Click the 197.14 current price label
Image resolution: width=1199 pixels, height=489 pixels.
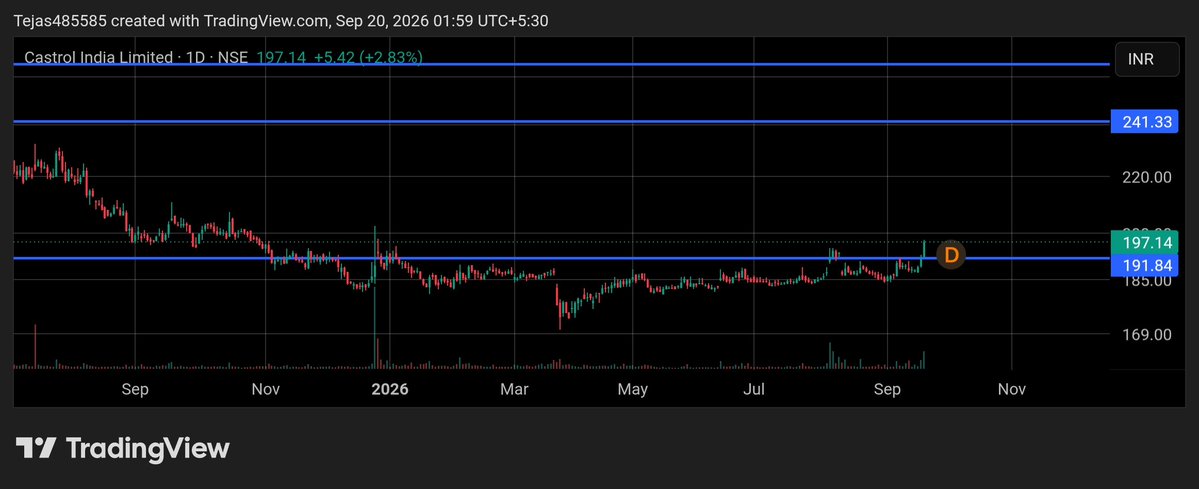[1144, 243]
